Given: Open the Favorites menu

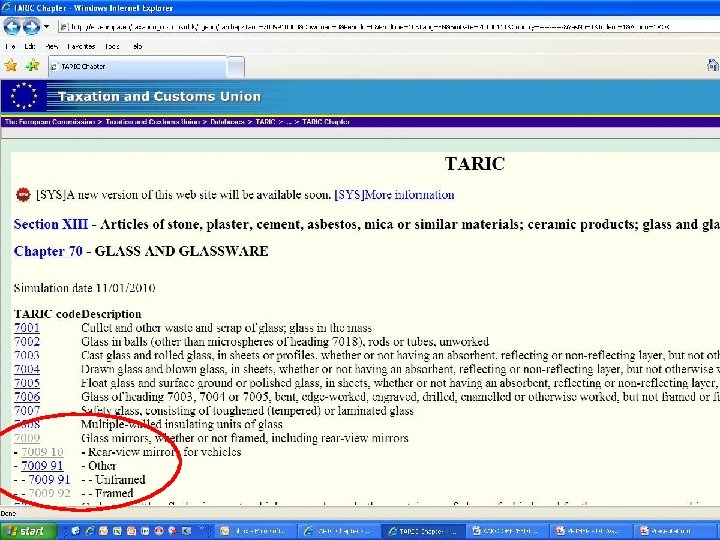Looking at the screenshot, I should coord(81,46).
